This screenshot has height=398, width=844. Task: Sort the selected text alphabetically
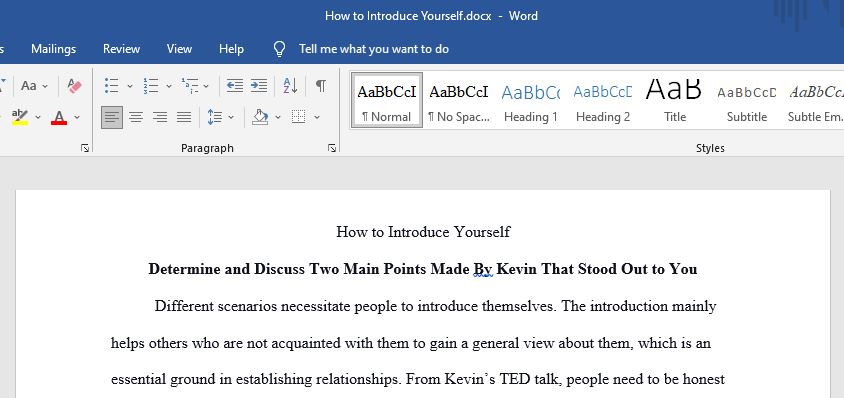(x=290, y=86)
